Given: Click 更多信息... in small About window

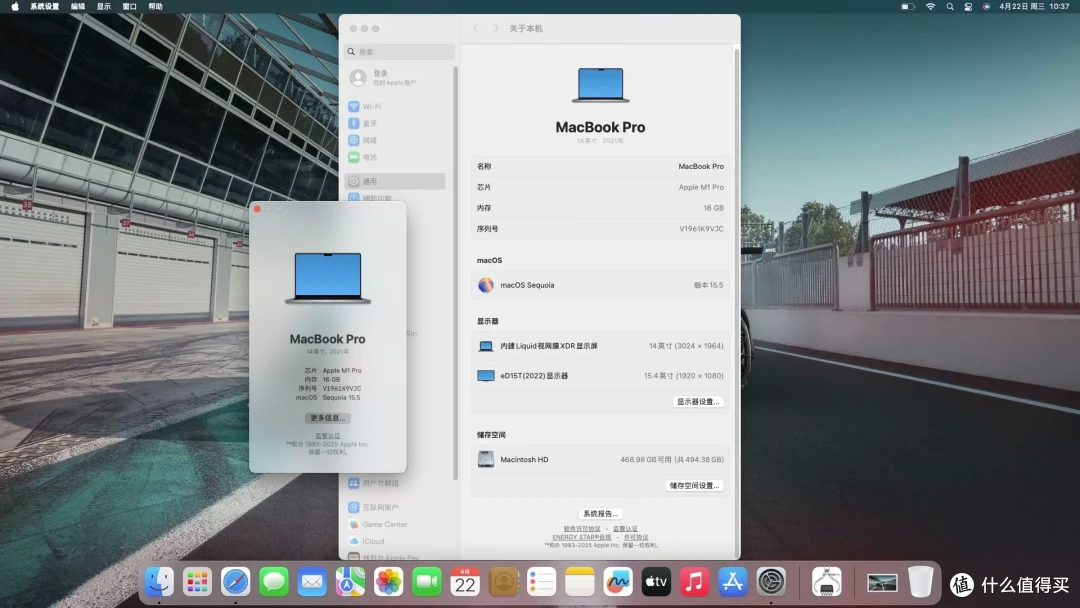Looking at the screenshot, I should pos(328,418).
